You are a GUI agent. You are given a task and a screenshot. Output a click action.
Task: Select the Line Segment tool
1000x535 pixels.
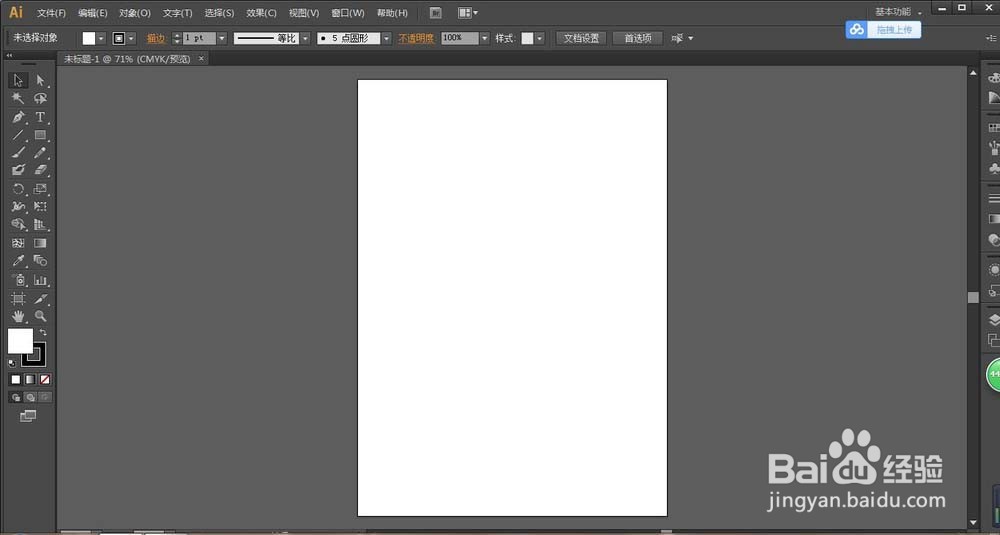(18, 135)
